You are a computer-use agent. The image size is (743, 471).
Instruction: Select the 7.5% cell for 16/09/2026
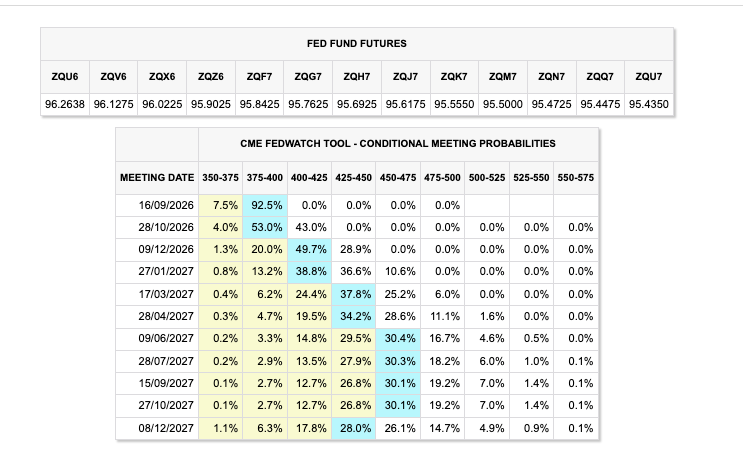[x=220, y=206]
